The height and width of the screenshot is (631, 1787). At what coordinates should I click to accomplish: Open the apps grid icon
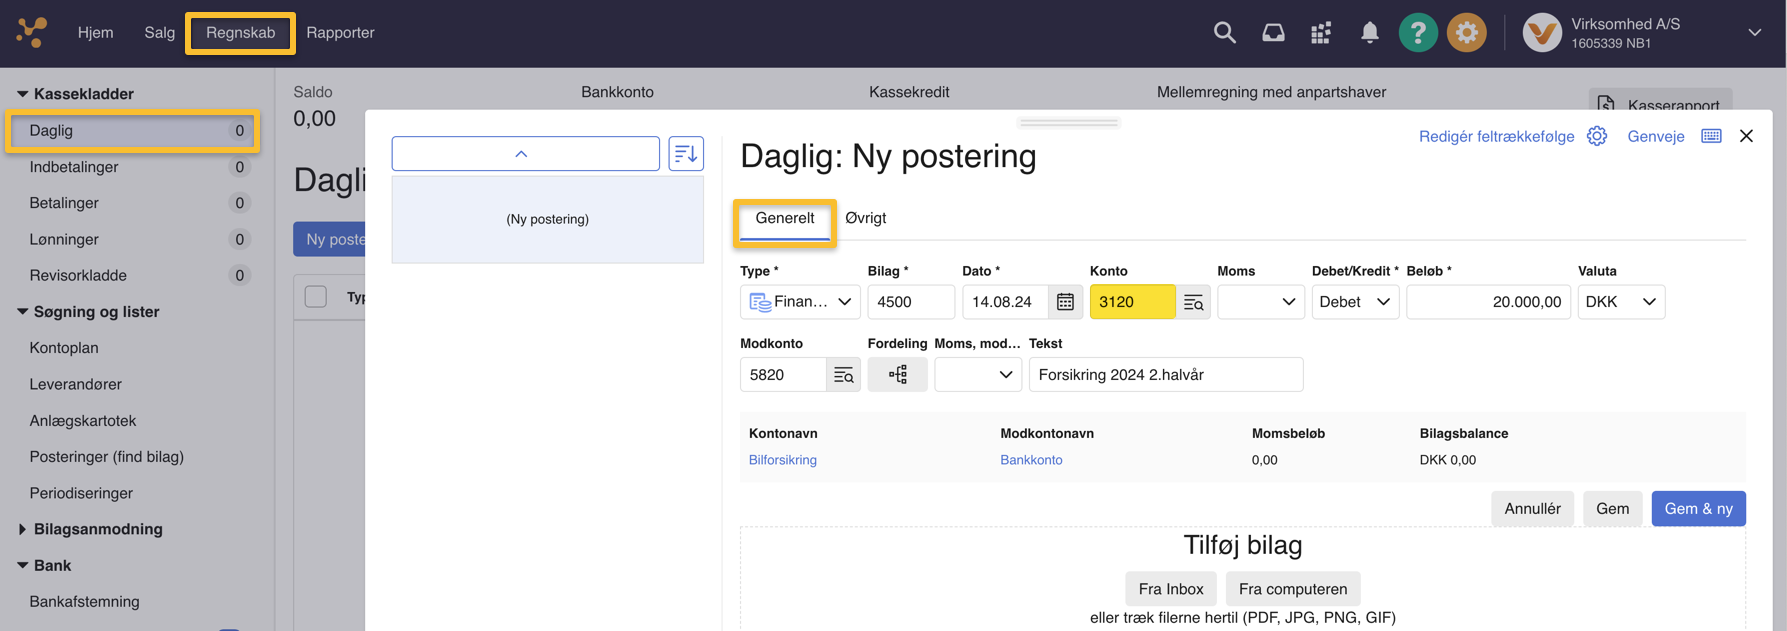point(1321,33)
